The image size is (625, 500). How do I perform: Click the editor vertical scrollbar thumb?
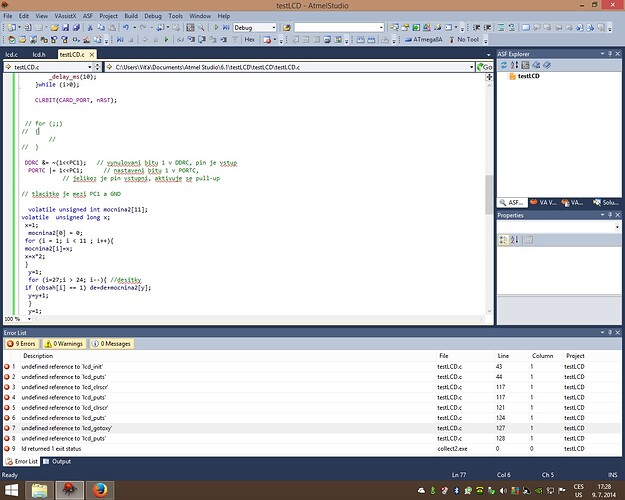coord(489,194)
